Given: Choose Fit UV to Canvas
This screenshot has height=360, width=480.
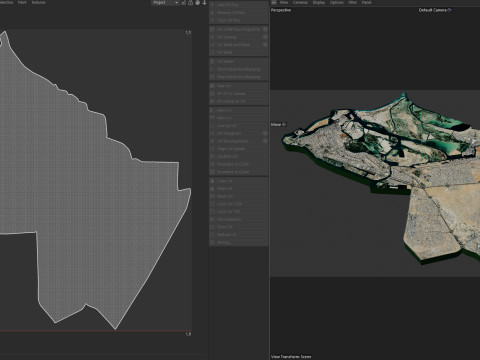Looking at the screenshot, I should (x=239, y=94).
